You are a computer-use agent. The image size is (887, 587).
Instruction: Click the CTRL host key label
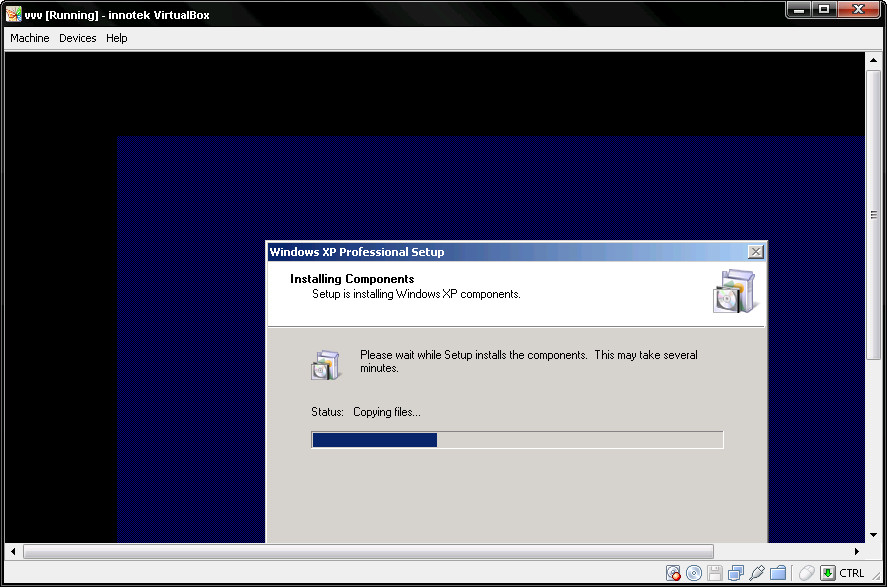pos(851,573)
